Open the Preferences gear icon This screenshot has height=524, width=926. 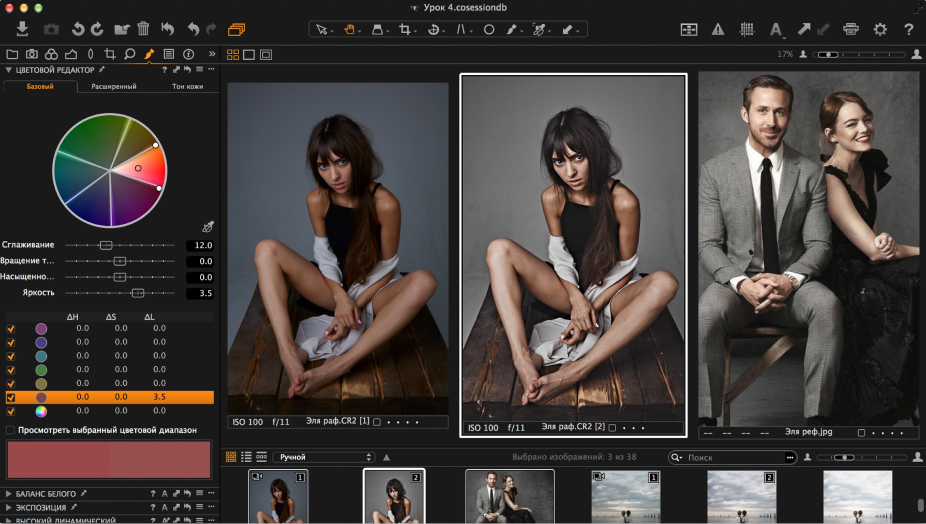(880, 29)
